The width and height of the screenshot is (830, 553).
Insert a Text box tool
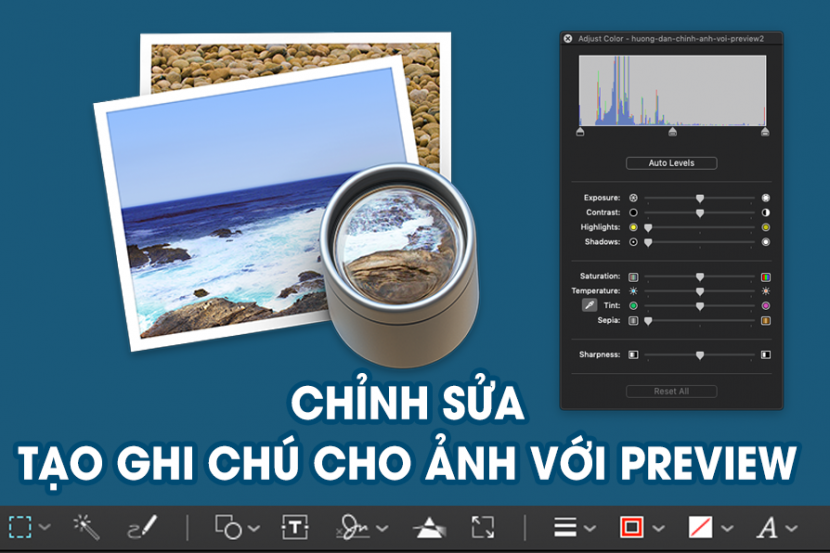click(295, 527)
